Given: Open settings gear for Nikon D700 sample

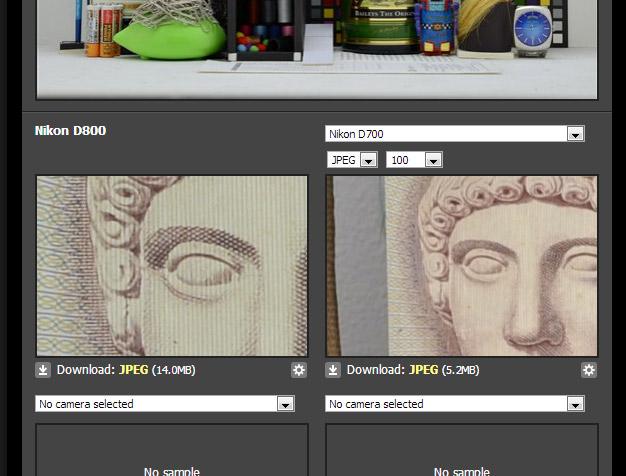Looking at the screenshot, I should click(x=589, y=370).
